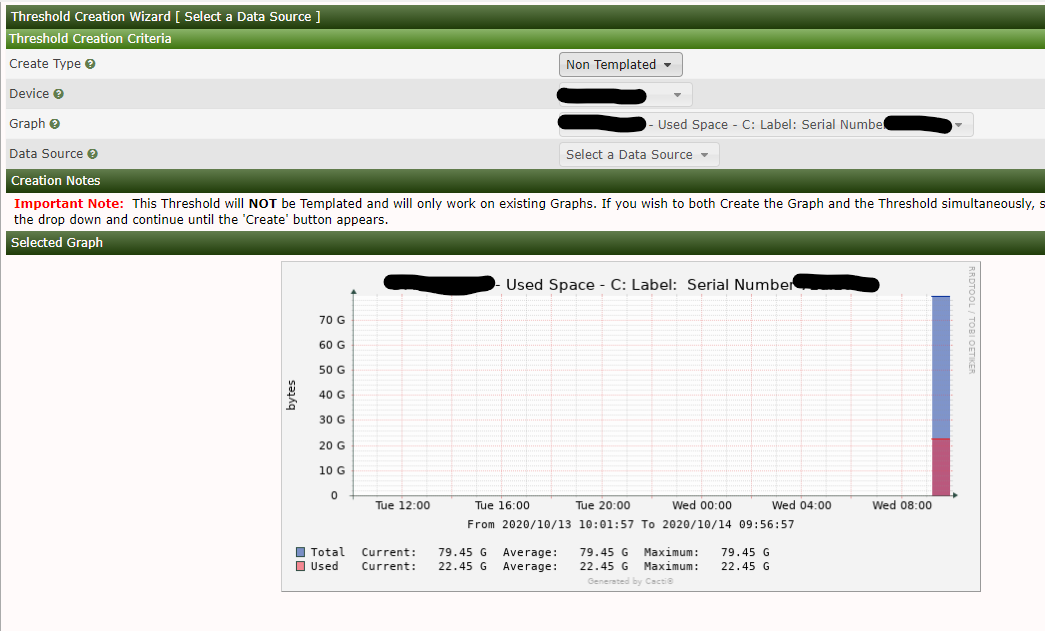Viewport: 1045px width, 631px height.
Task: Click the Generated by Cacti footer text
Action: [x=630, y=582]
